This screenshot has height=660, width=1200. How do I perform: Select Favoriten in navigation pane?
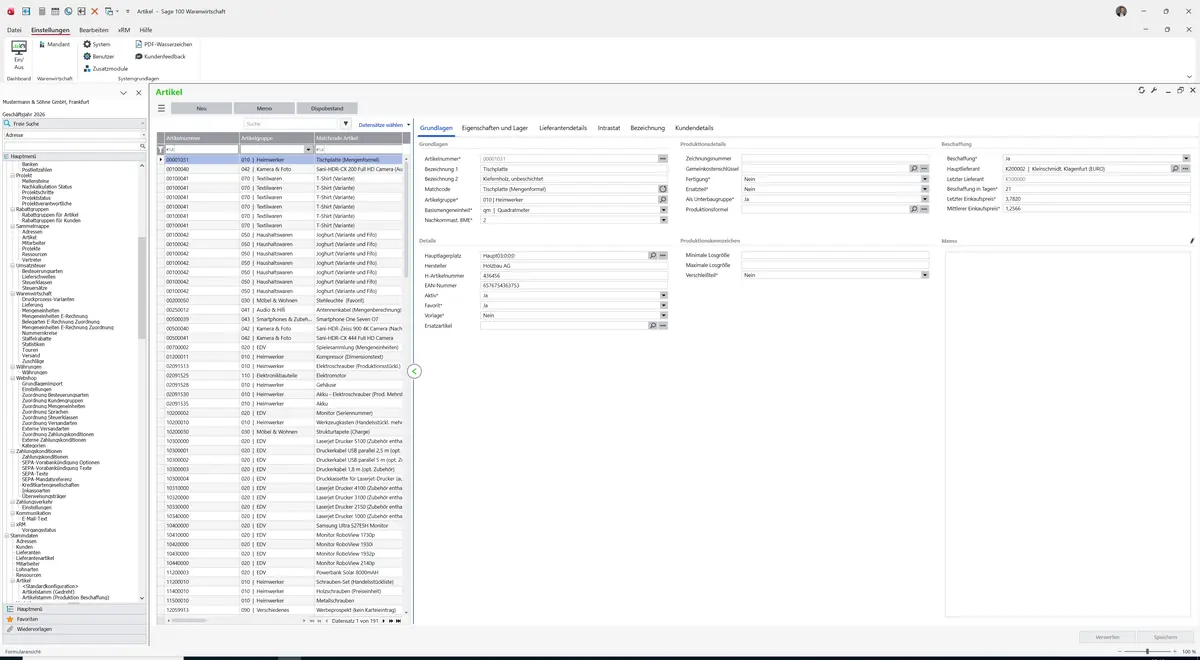click(x=75, y=619)
